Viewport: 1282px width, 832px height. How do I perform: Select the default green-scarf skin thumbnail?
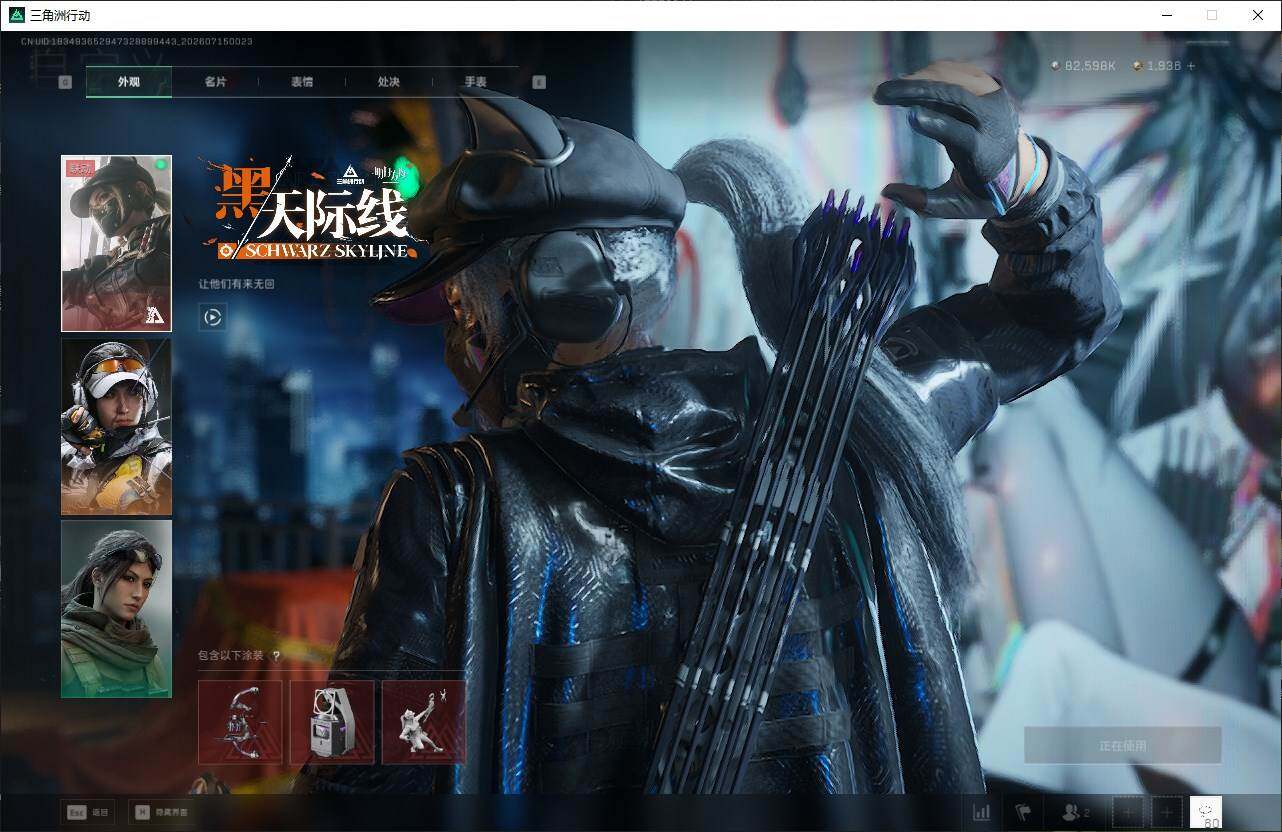(116, 609)
